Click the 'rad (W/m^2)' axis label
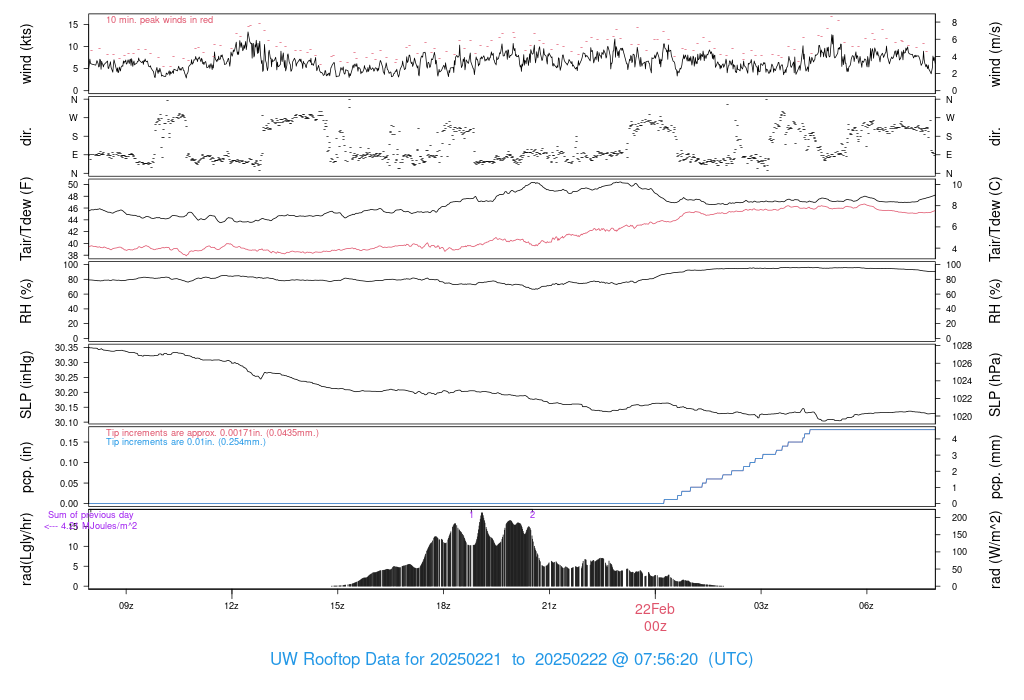This screenshot has width=1024, height=700. 995,549
